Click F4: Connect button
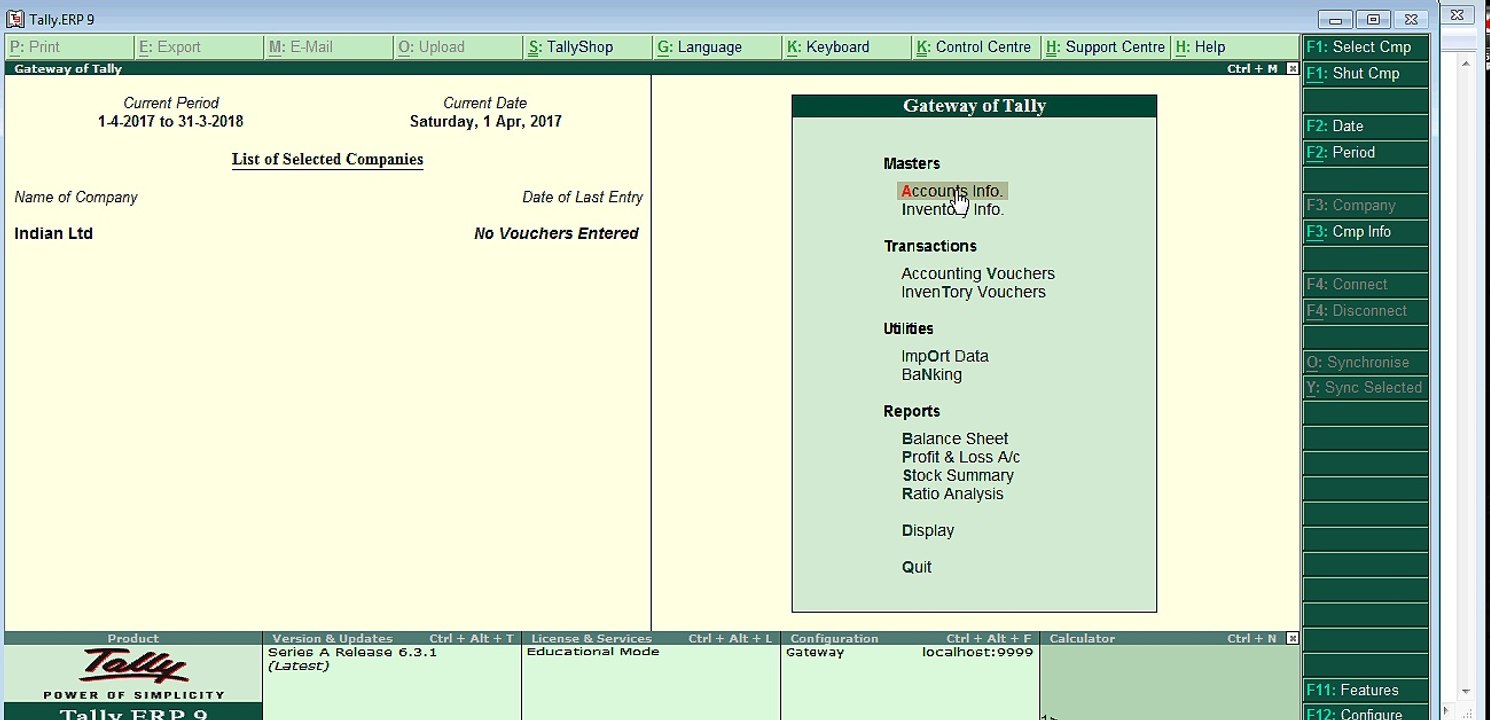This screenshot has height=720, width=1490. pyautogui.click(x=1366, y=284)
